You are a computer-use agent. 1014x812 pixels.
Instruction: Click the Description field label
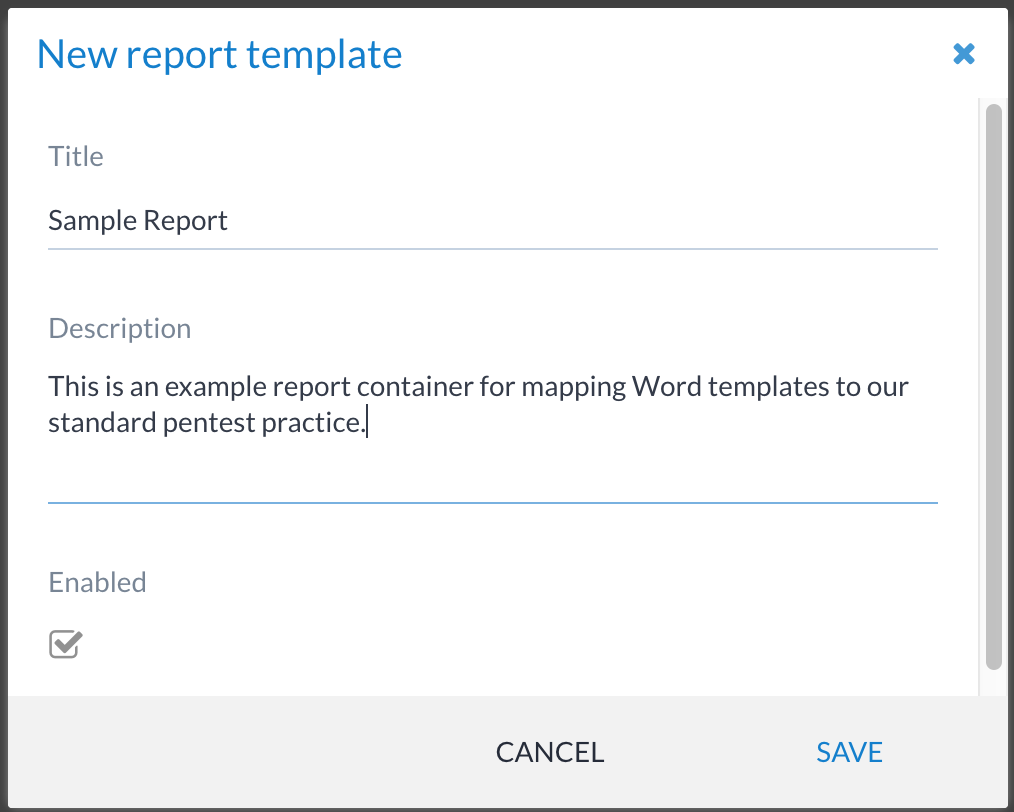pos(119,329)
